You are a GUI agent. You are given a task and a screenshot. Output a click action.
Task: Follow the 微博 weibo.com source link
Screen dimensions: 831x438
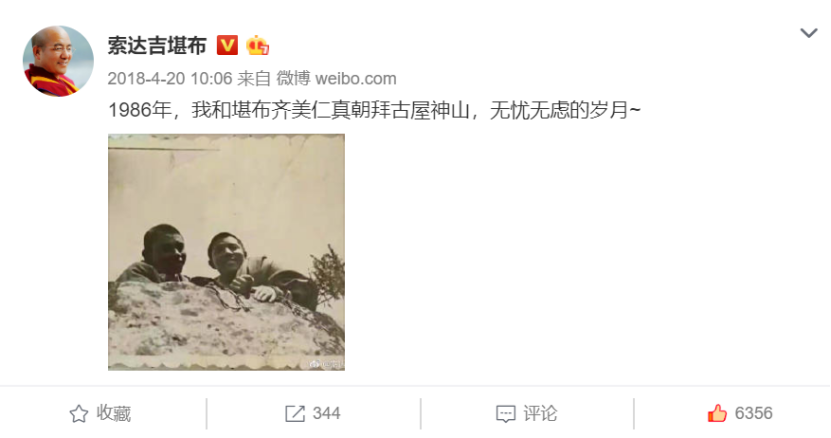pyautogui.click(x=337, y=78)
